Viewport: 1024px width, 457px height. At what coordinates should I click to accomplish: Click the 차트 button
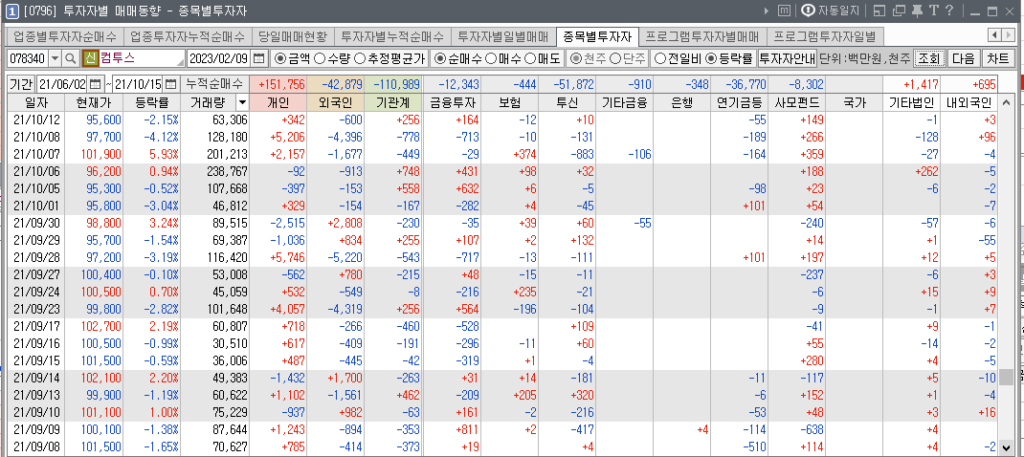pyautogui.click(x=998, y=59)
